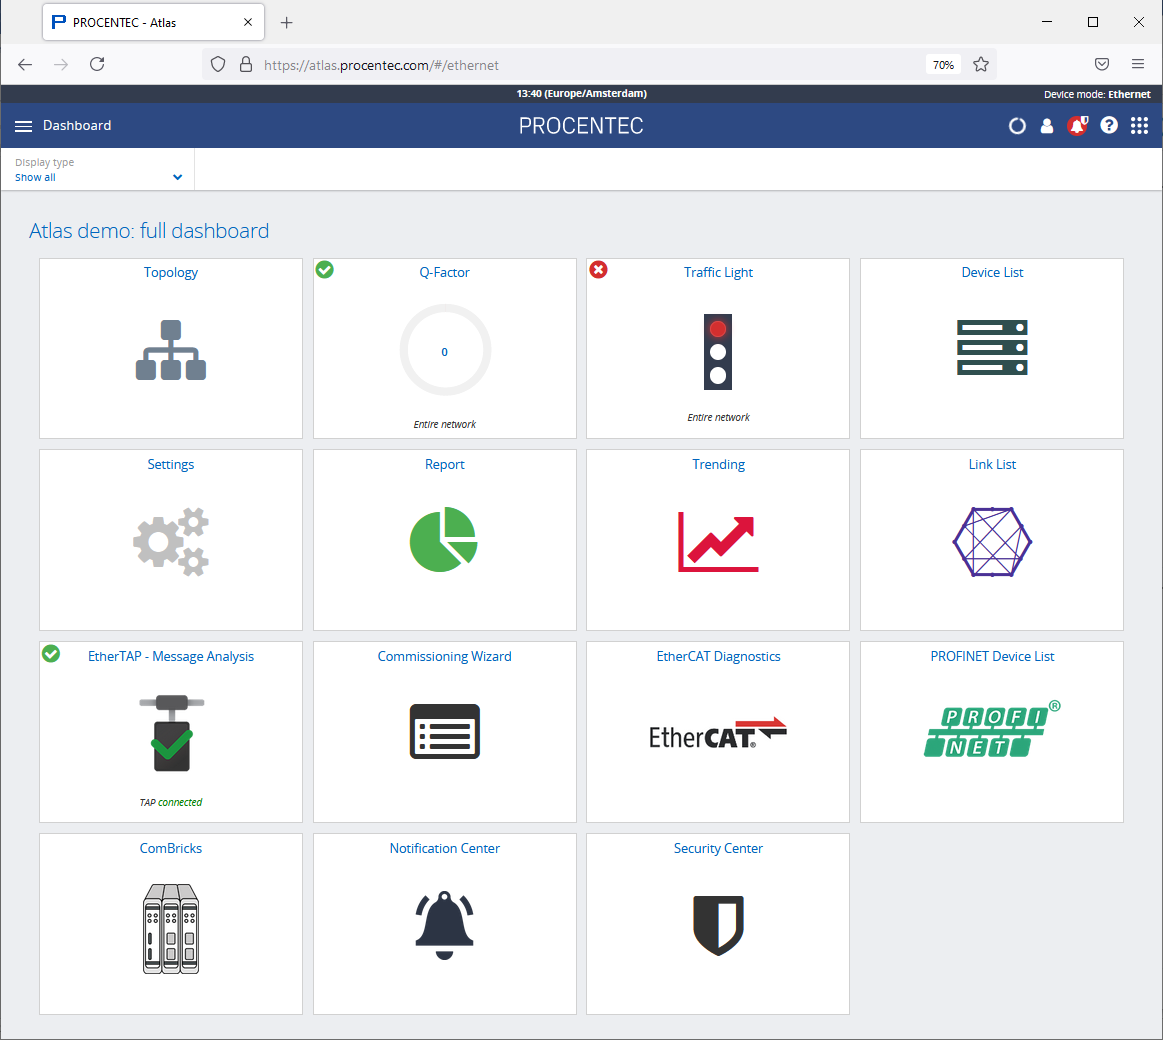The height and width of the screenshot is (1040, 1163).
Task: Click the loading spinner icon in header
Action: (x=1017, y=126)
